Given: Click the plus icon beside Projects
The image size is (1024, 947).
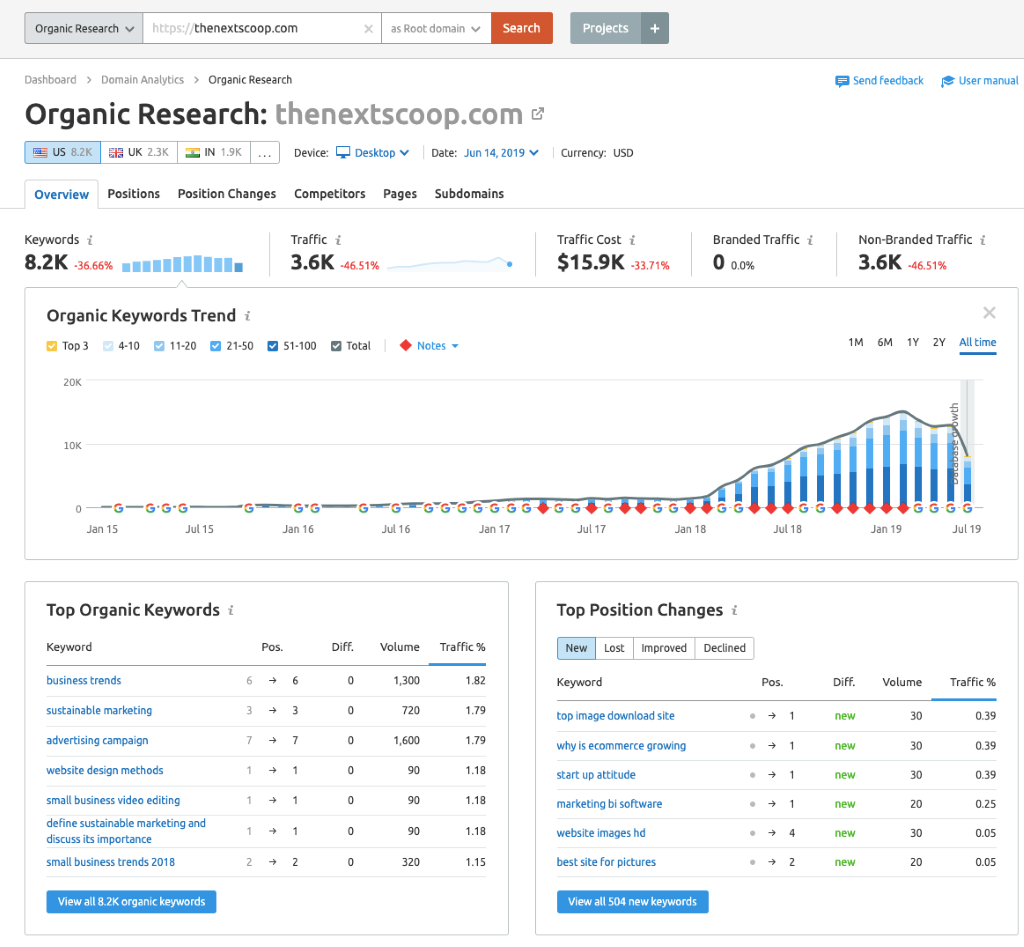Looking at the screenshot, I should click(654, 28).
